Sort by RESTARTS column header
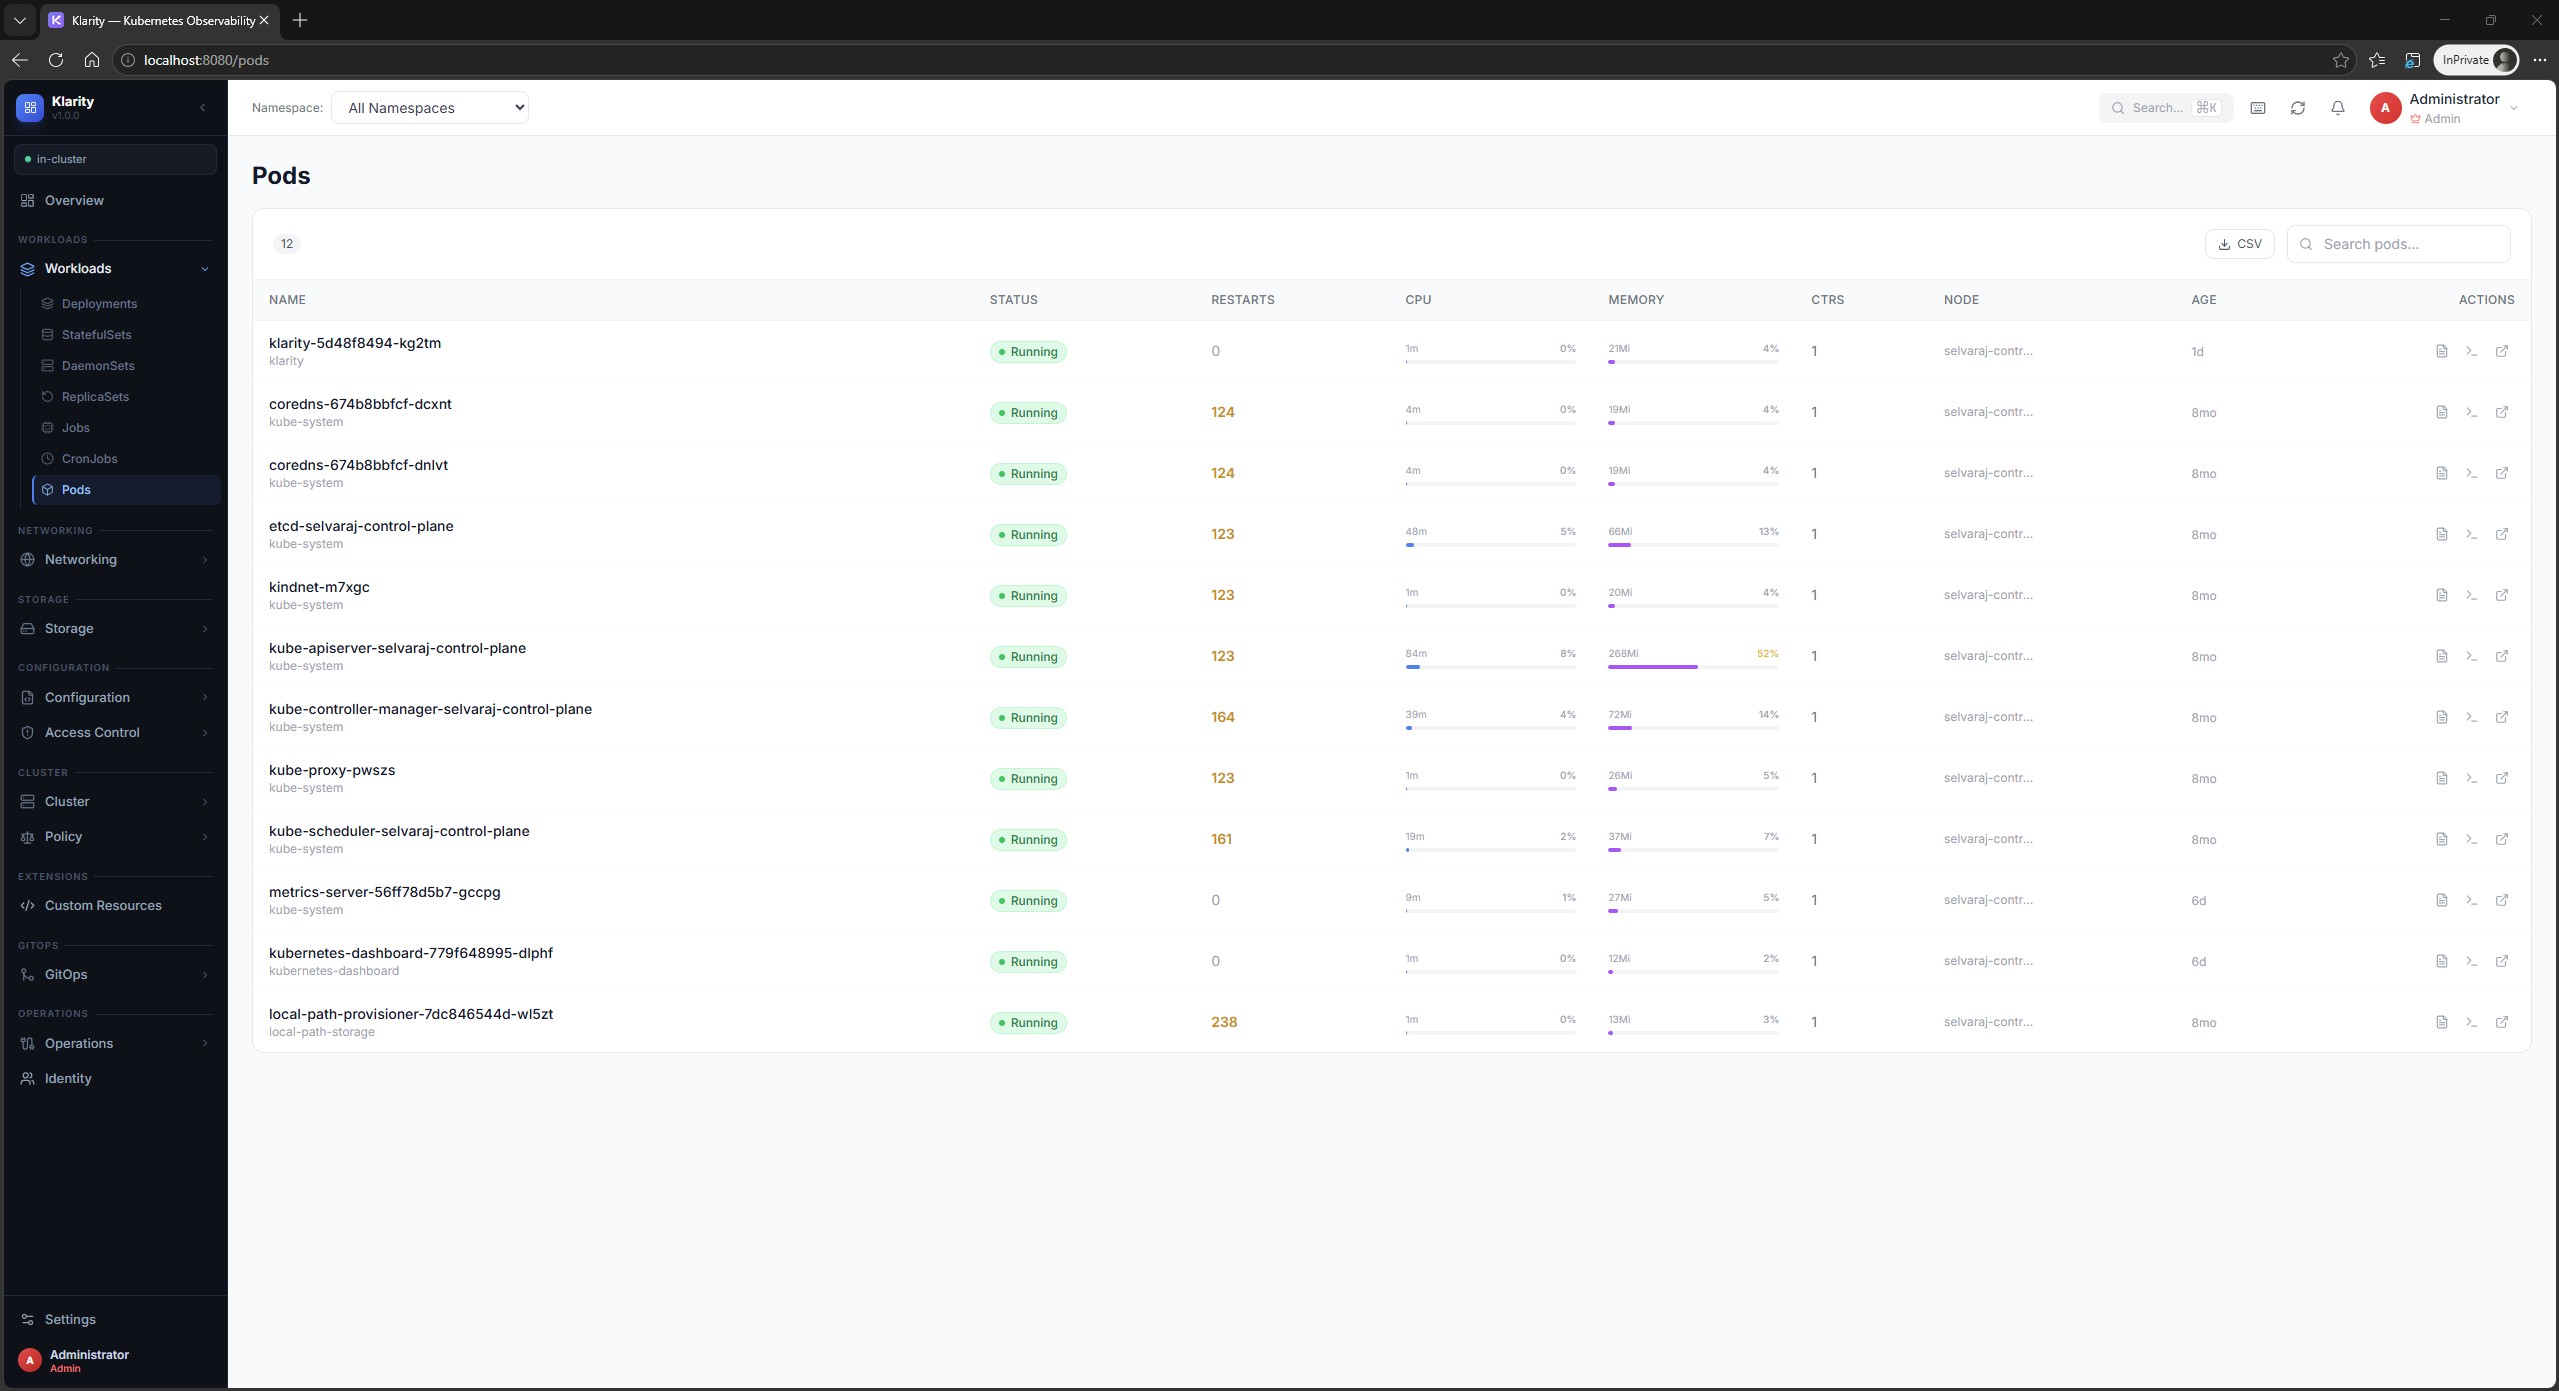The width and height of the screenshot is (2559, 1391). pos(1242,300)
